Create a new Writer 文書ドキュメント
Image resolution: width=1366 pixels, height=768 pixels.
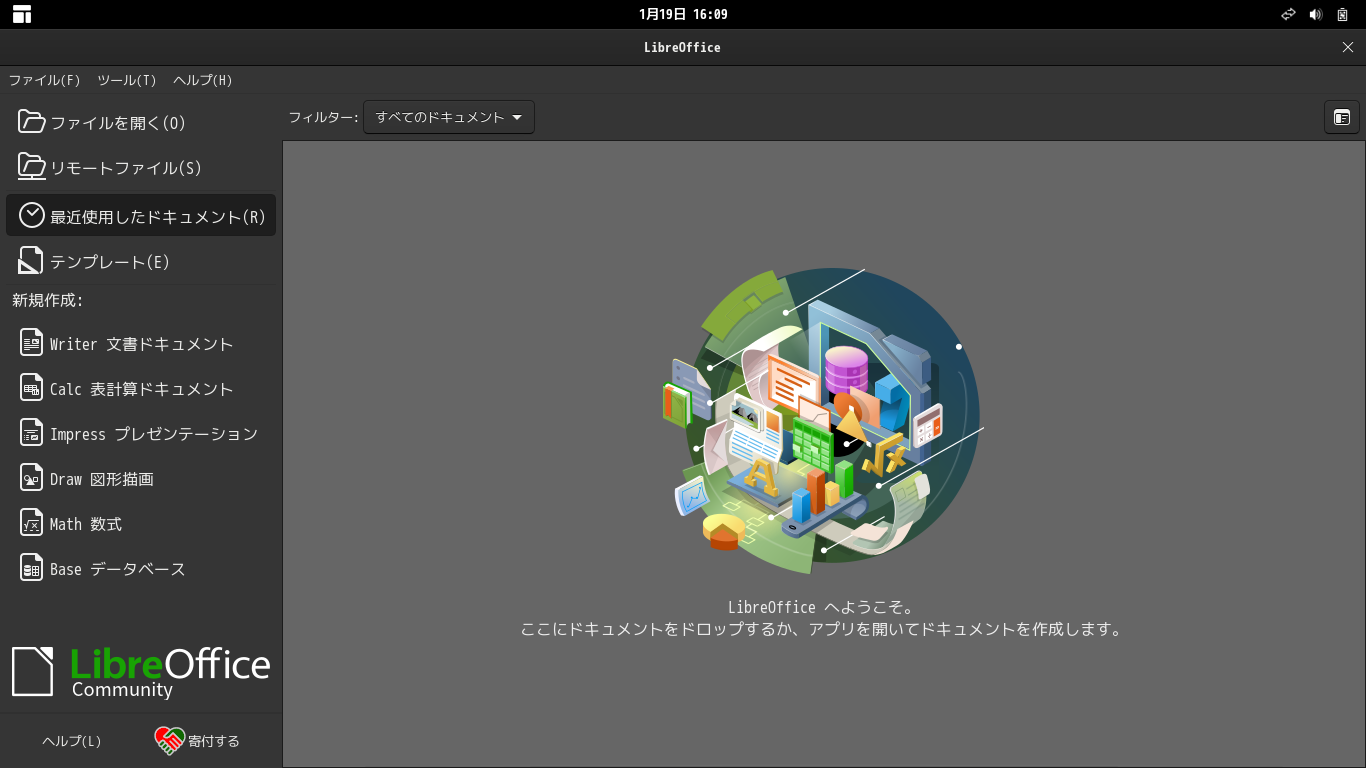tap(141, 344)
